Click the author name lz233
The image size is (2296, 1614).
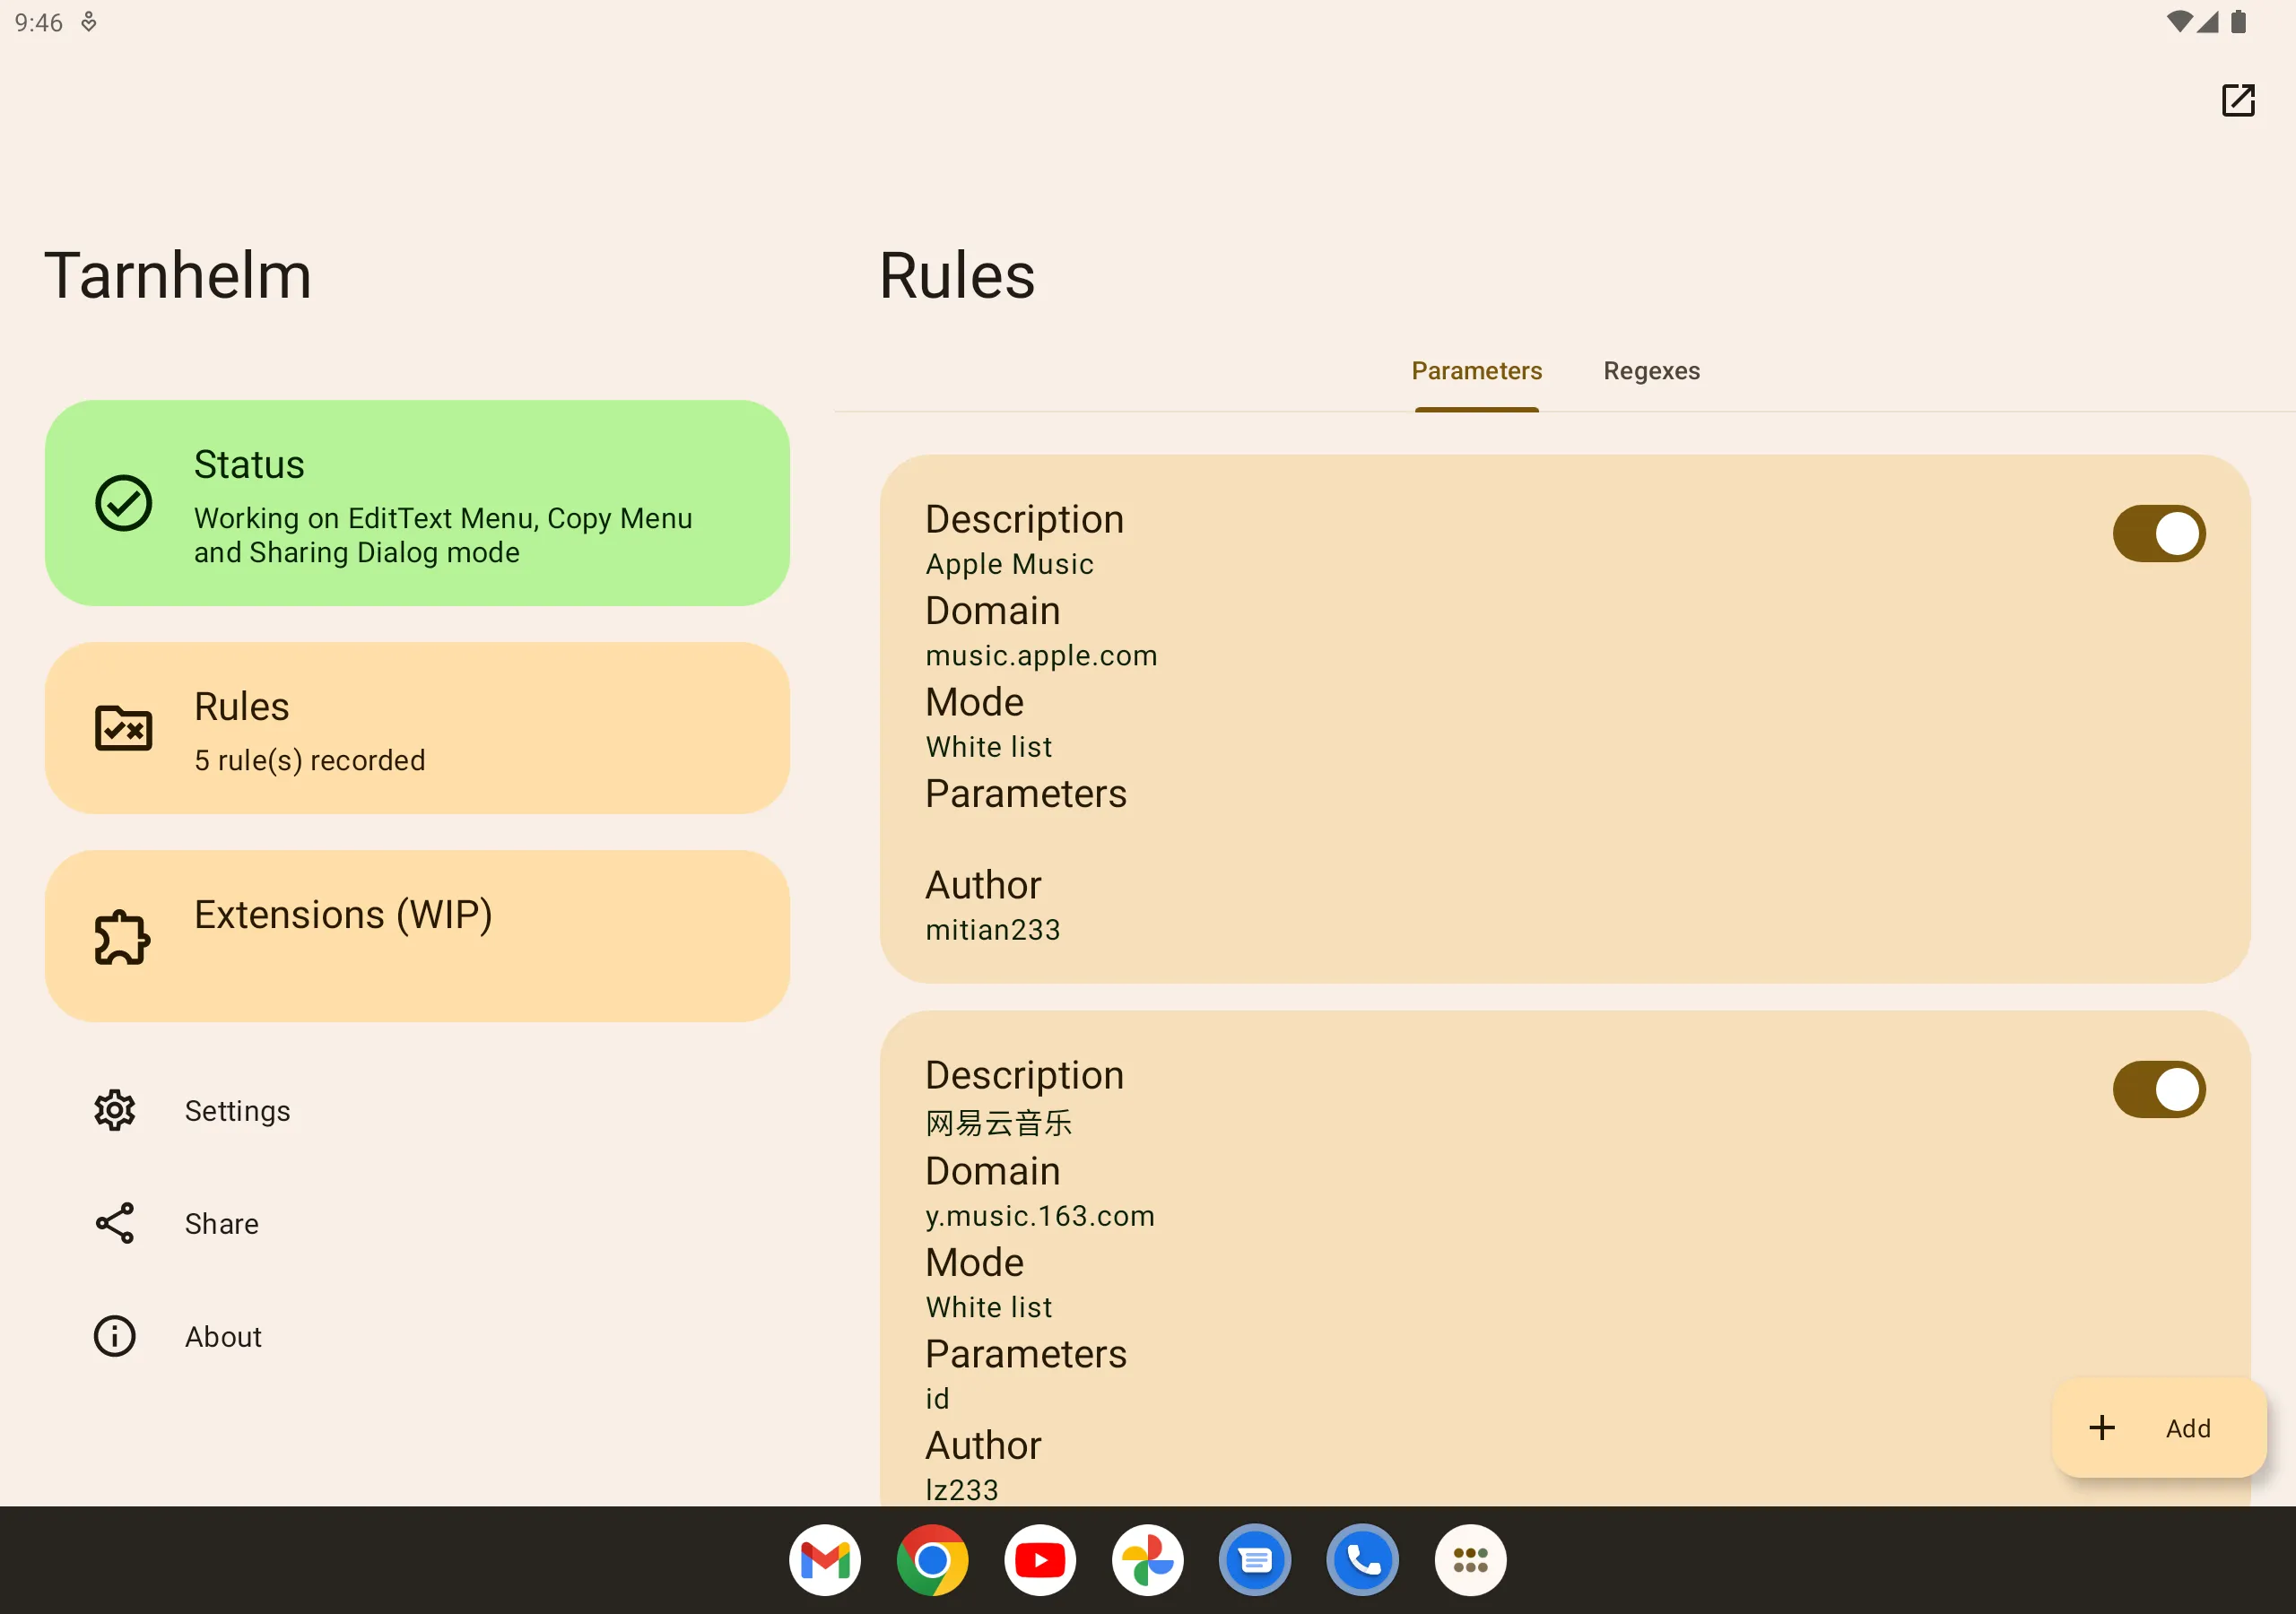[962, 1489]
